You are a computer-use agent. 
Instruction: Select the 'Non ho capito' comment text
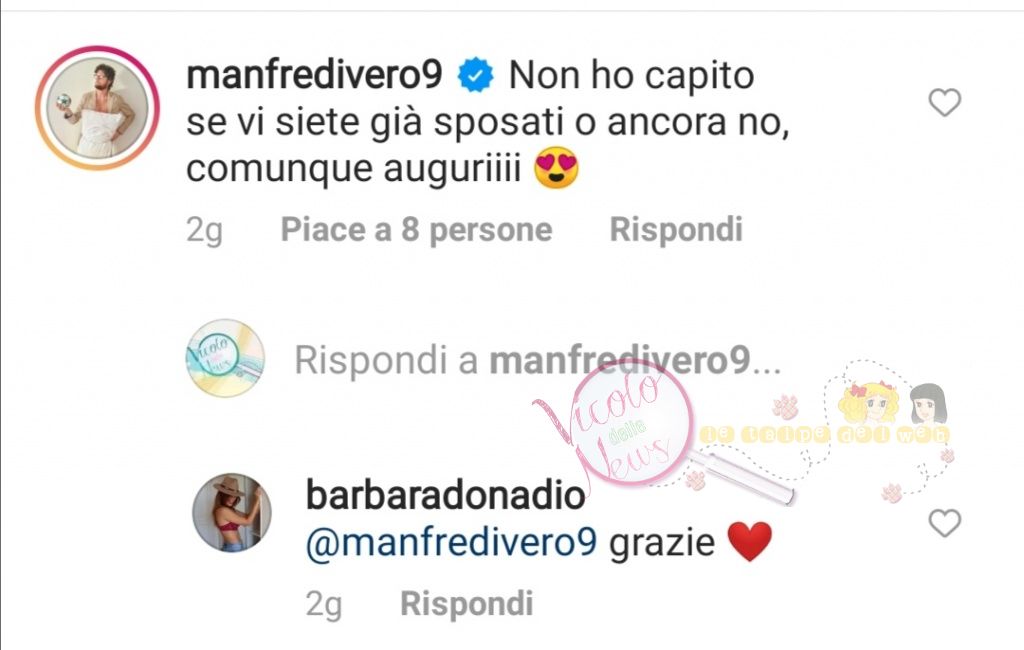632,75
